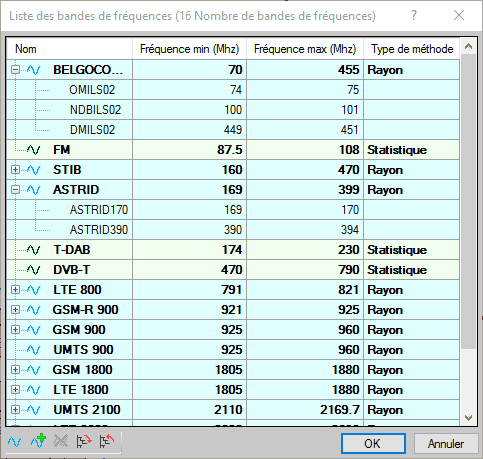Expand the GSM 1800 band node
The image size is (483, 459).
tap(15, 370)
